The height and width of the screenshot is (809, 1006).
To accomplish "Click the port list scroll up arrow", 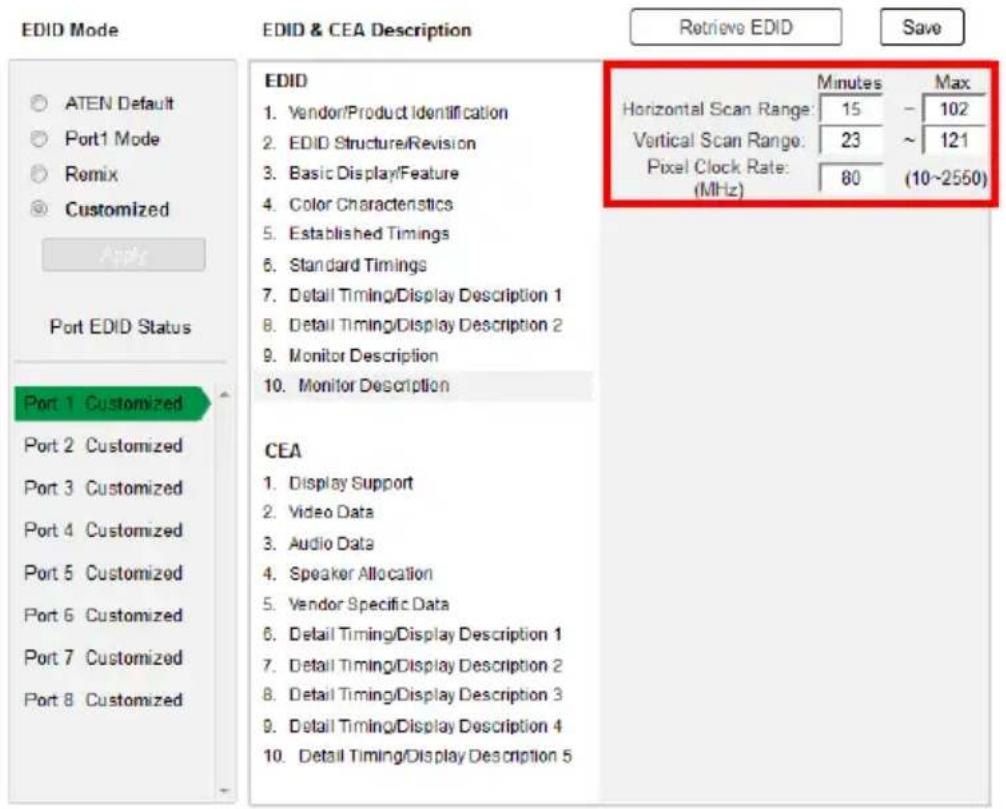I will coord(225,395).
